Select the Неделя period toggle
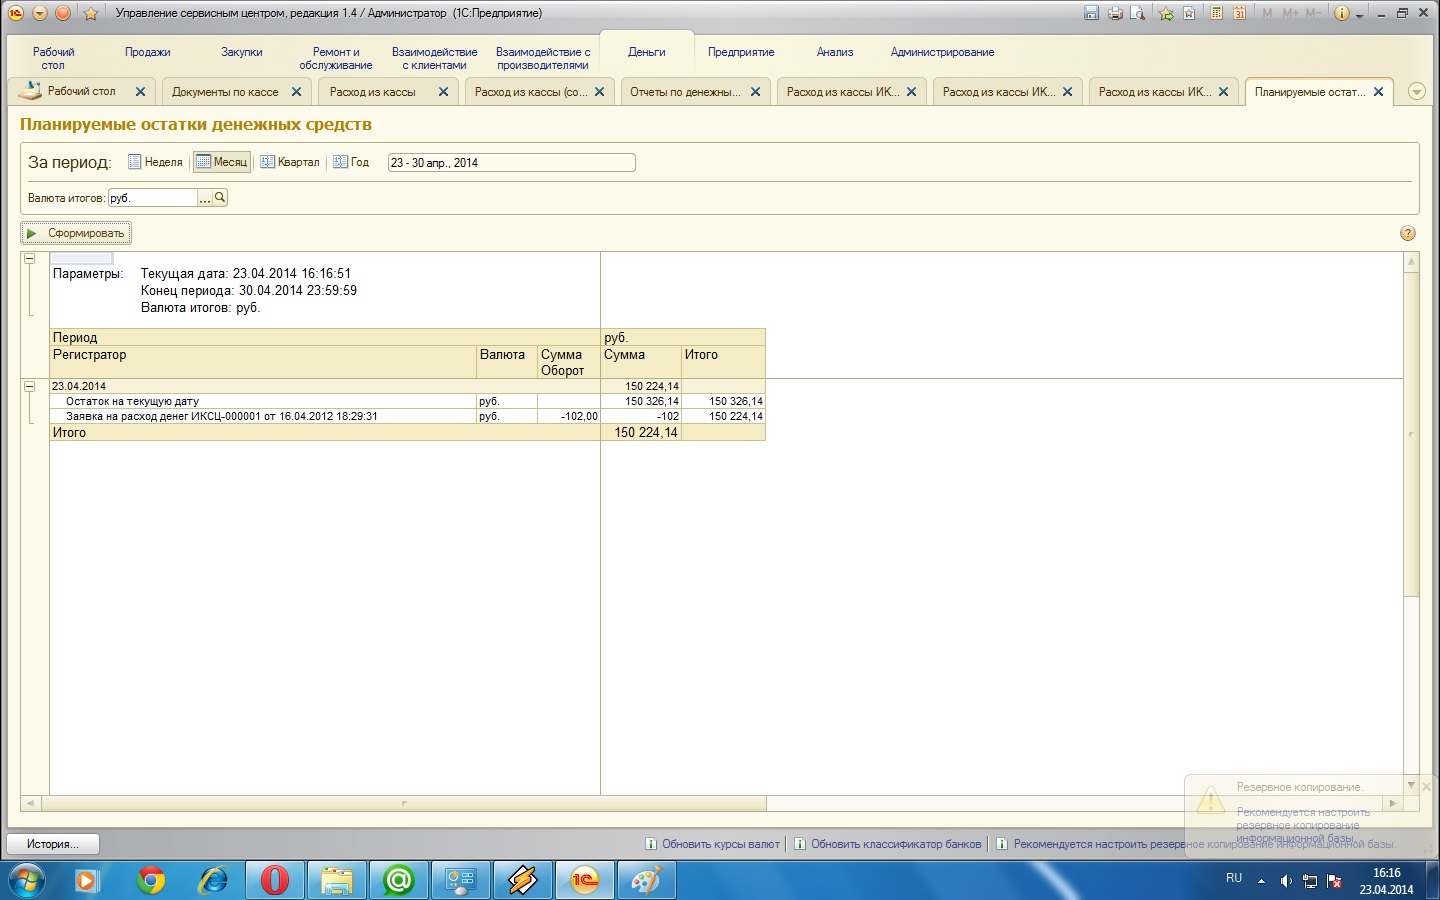1440x900 pixels. pos(155,162)
